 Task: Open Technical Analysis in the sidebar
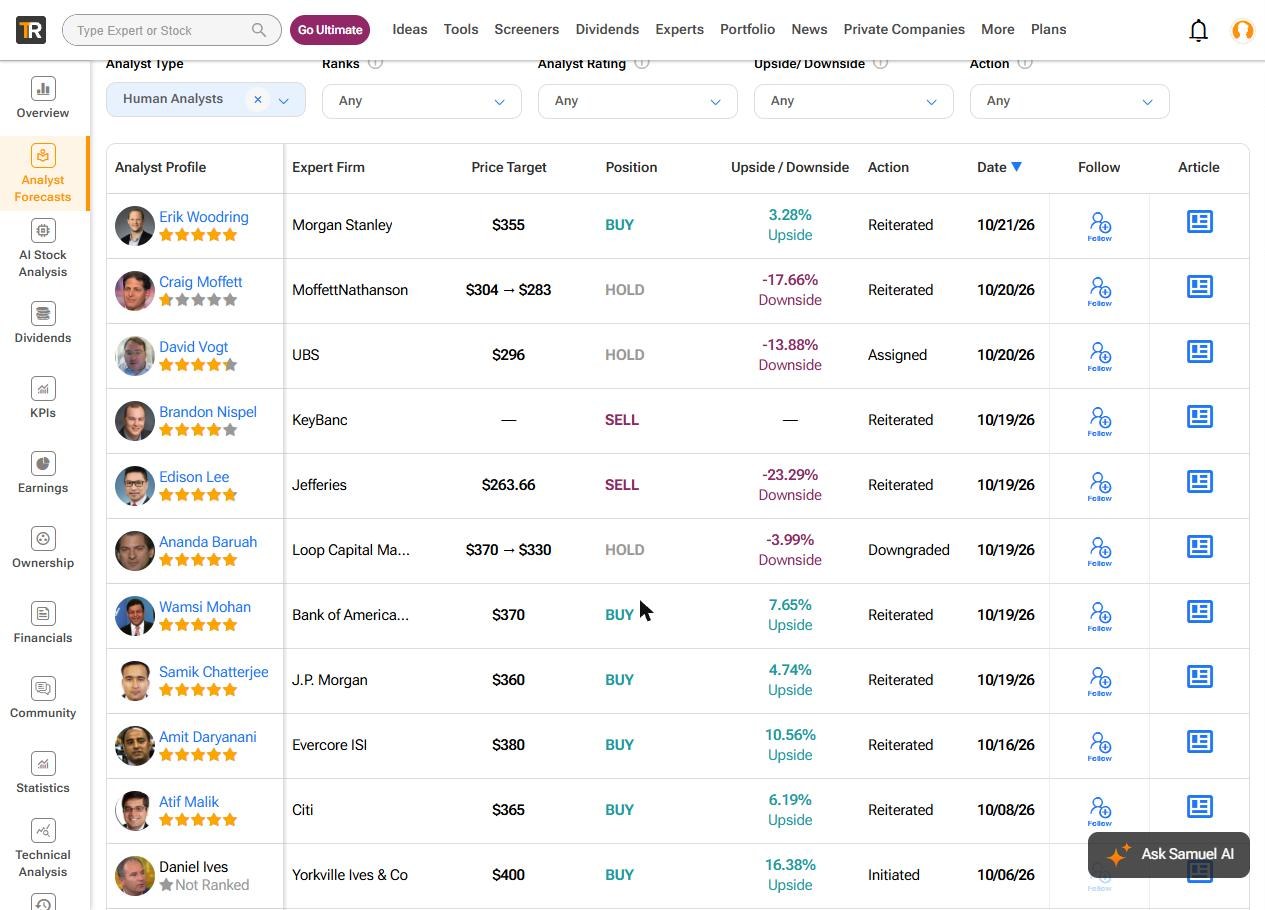click(x=43, y=848)
